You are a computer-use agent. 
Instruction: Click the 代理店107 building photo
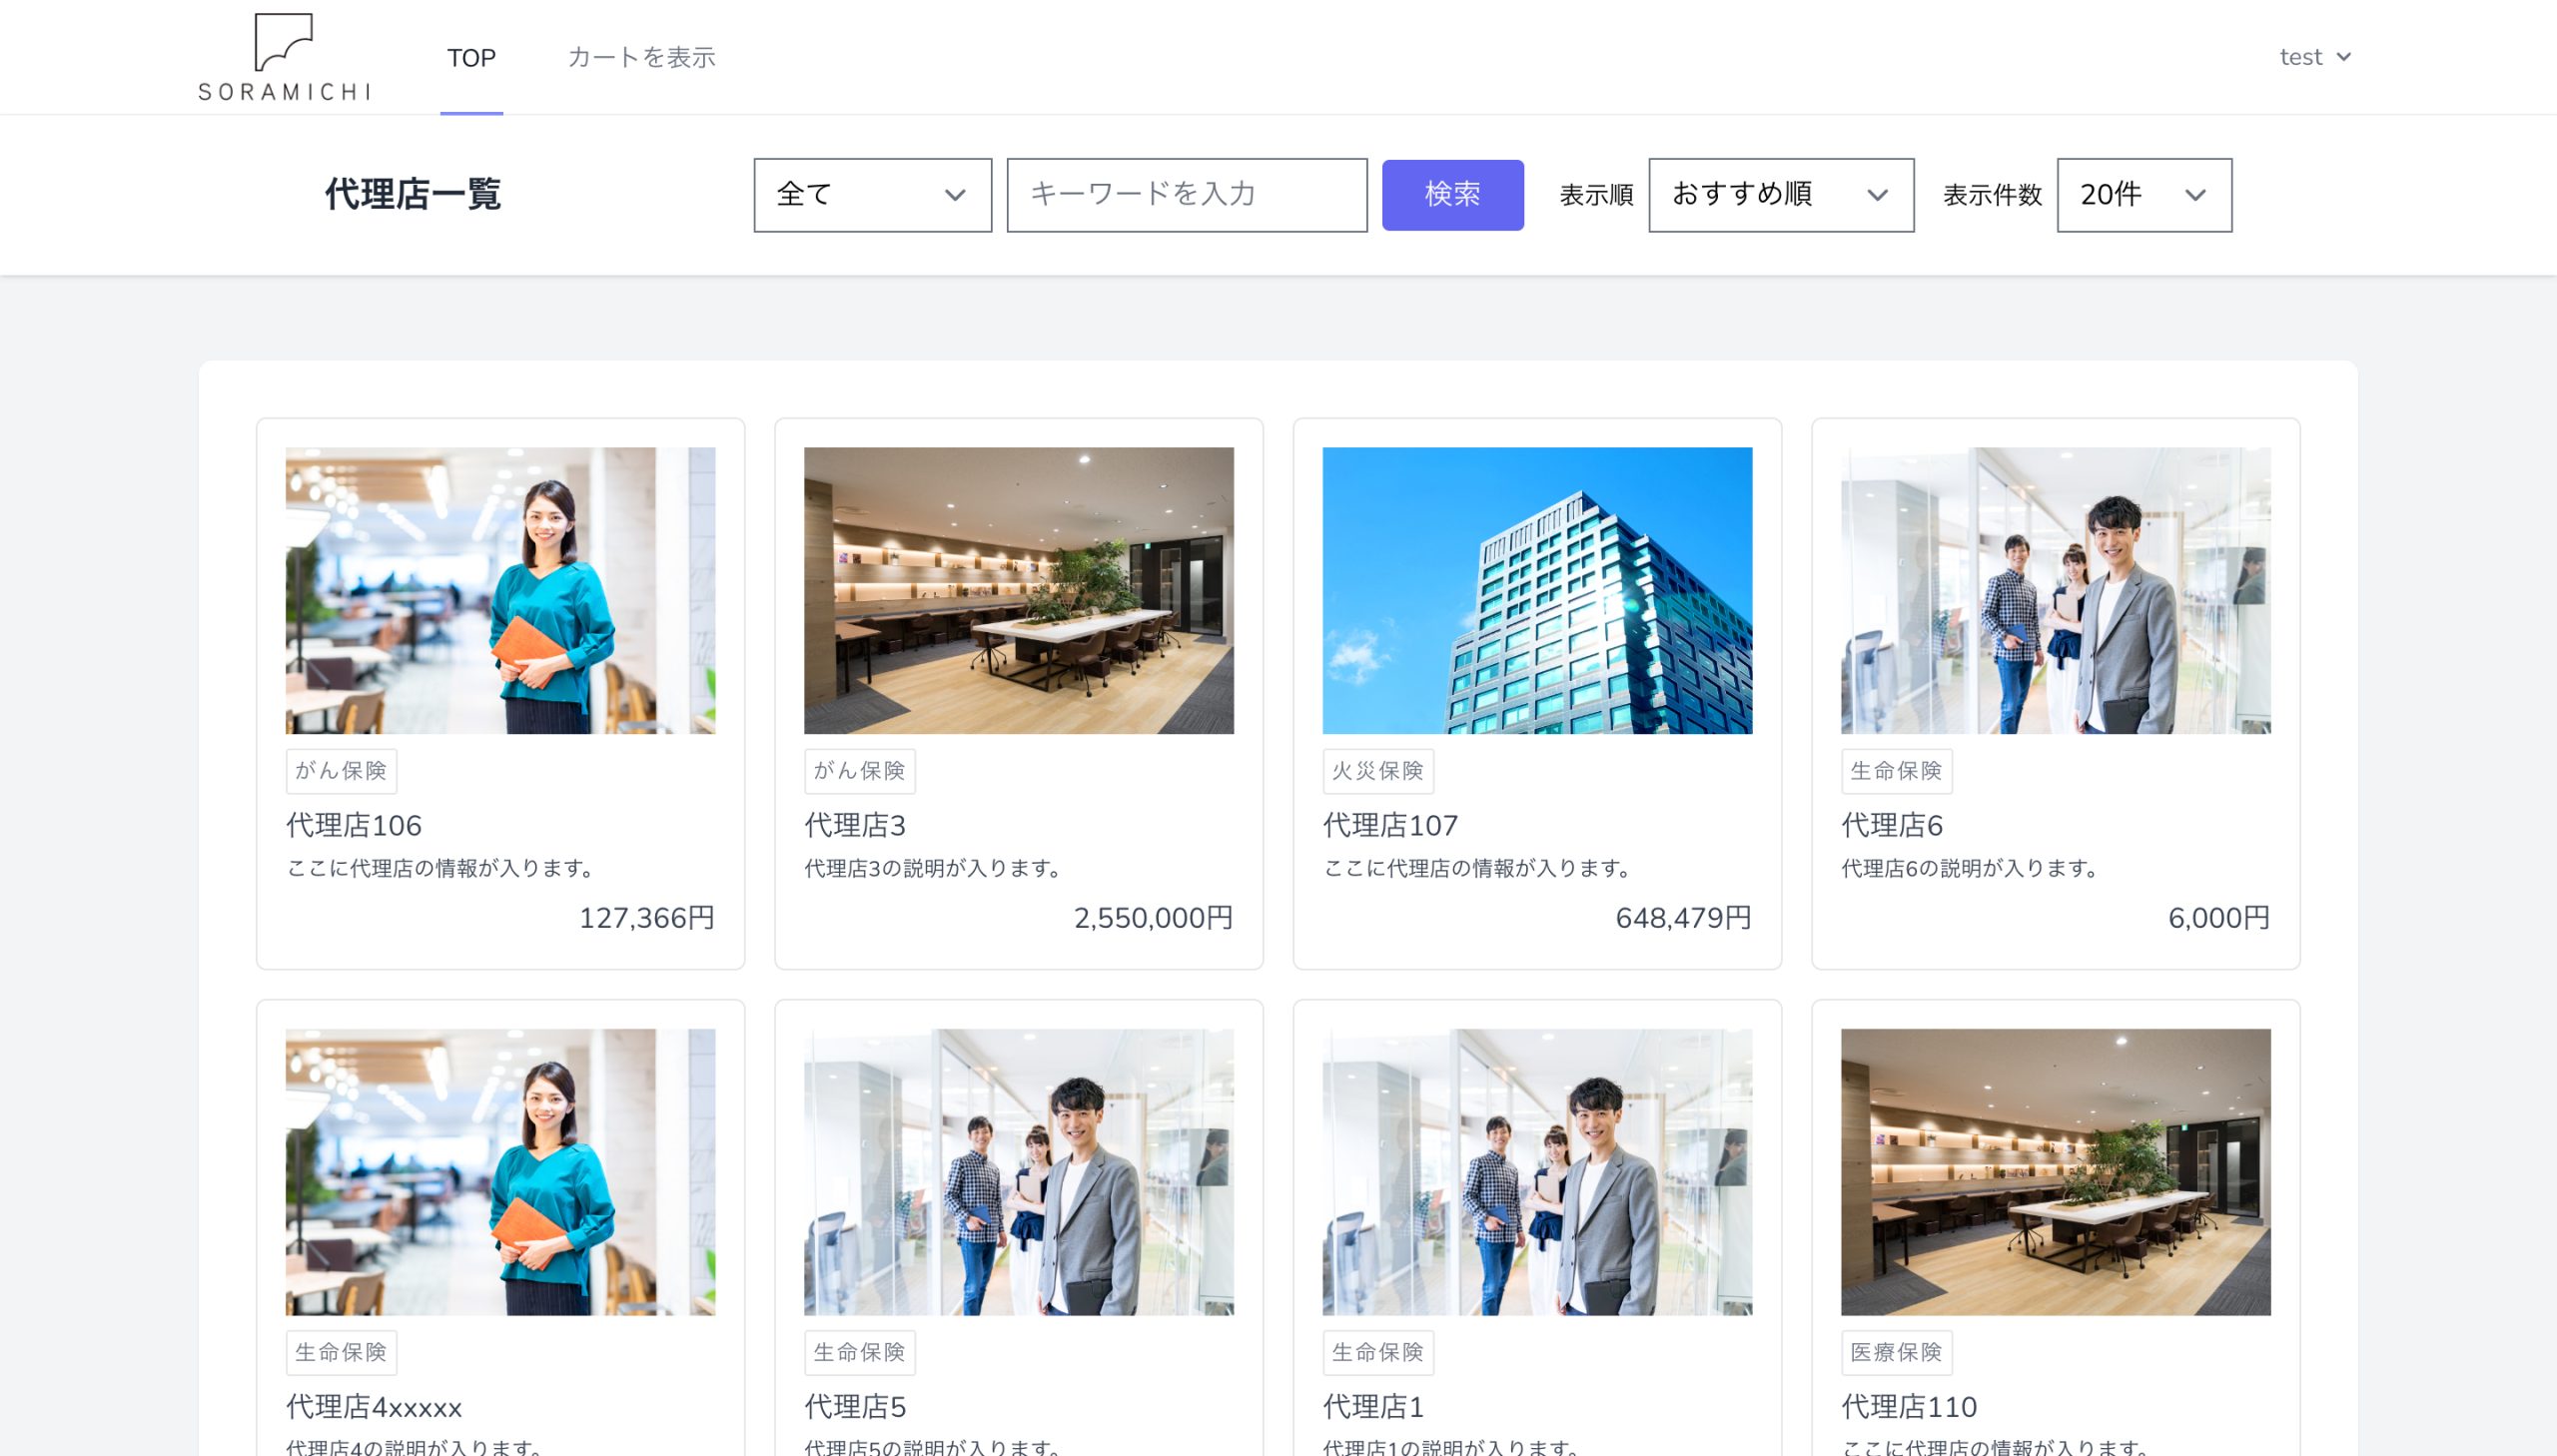pyautogui.click(x=1536, y=590)
